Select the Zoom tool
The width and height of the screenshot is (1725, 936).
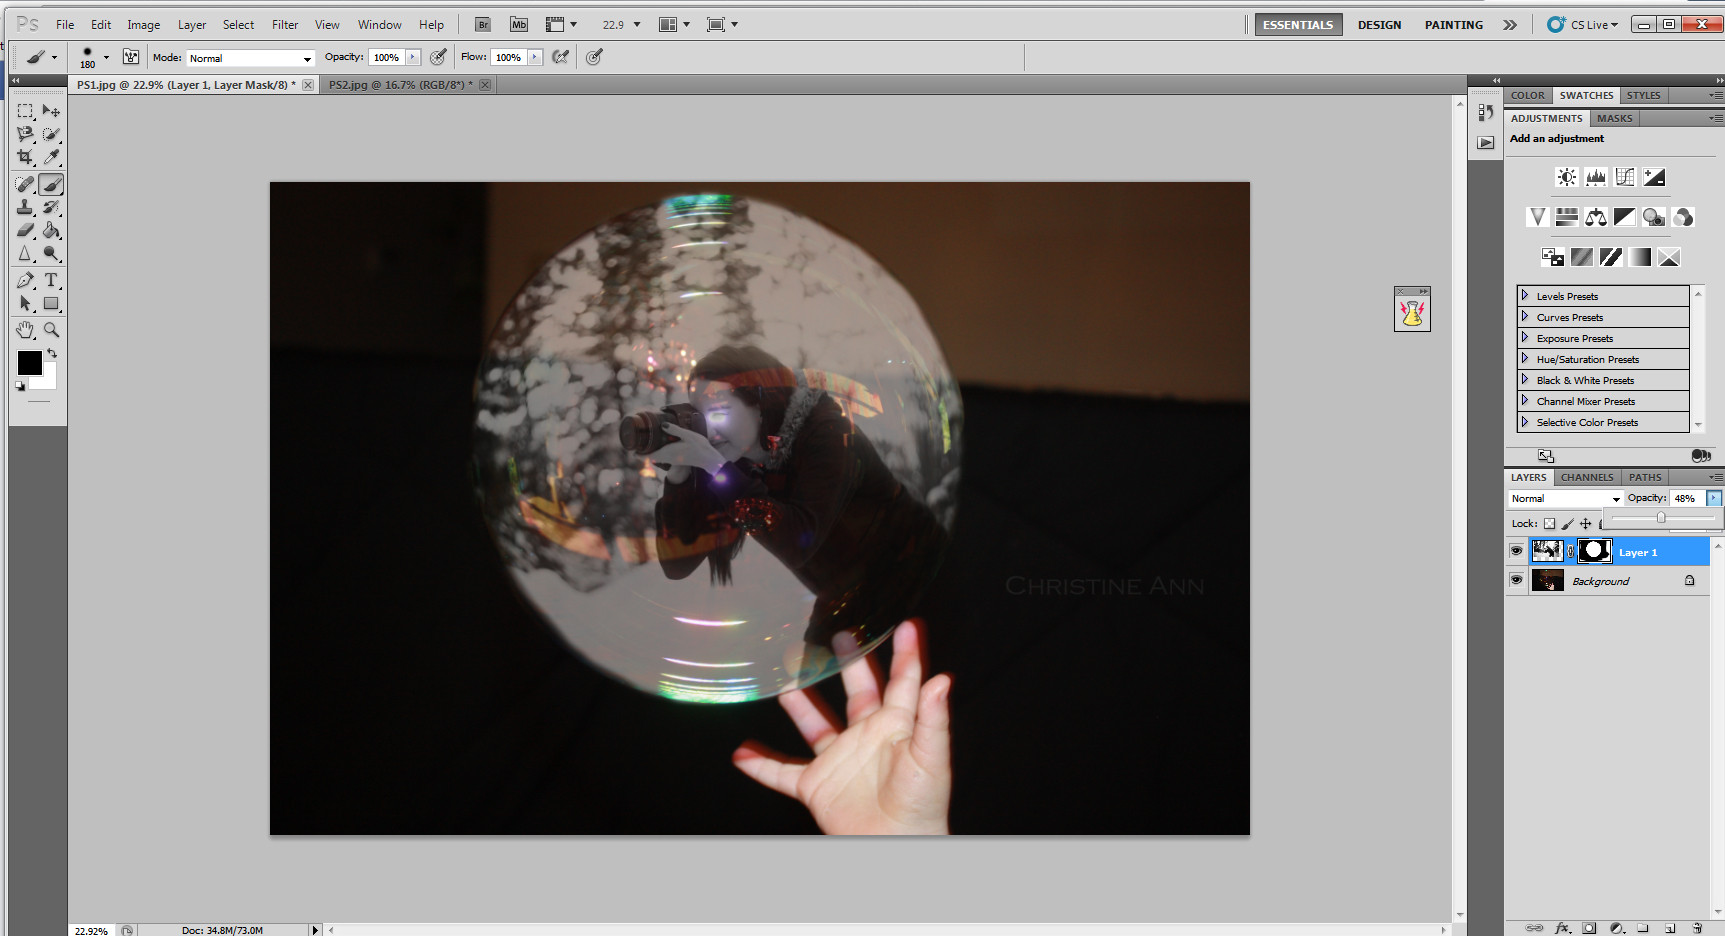pos(51,330)
